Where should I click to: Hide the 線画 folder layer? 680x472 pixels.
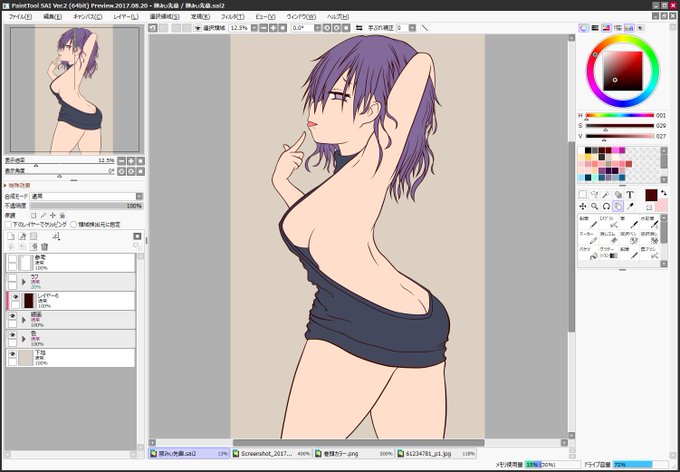click(x=13, y=316)
